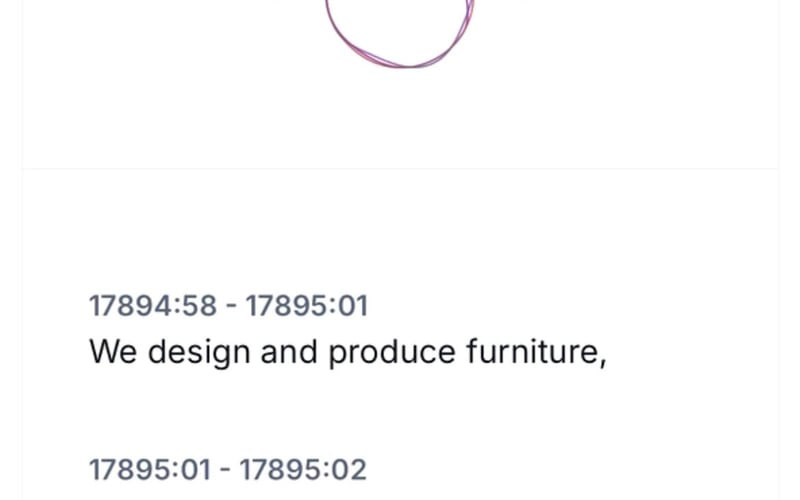Click the purple circular waveform graphic

pyautogui.click(x=400, y=33)
